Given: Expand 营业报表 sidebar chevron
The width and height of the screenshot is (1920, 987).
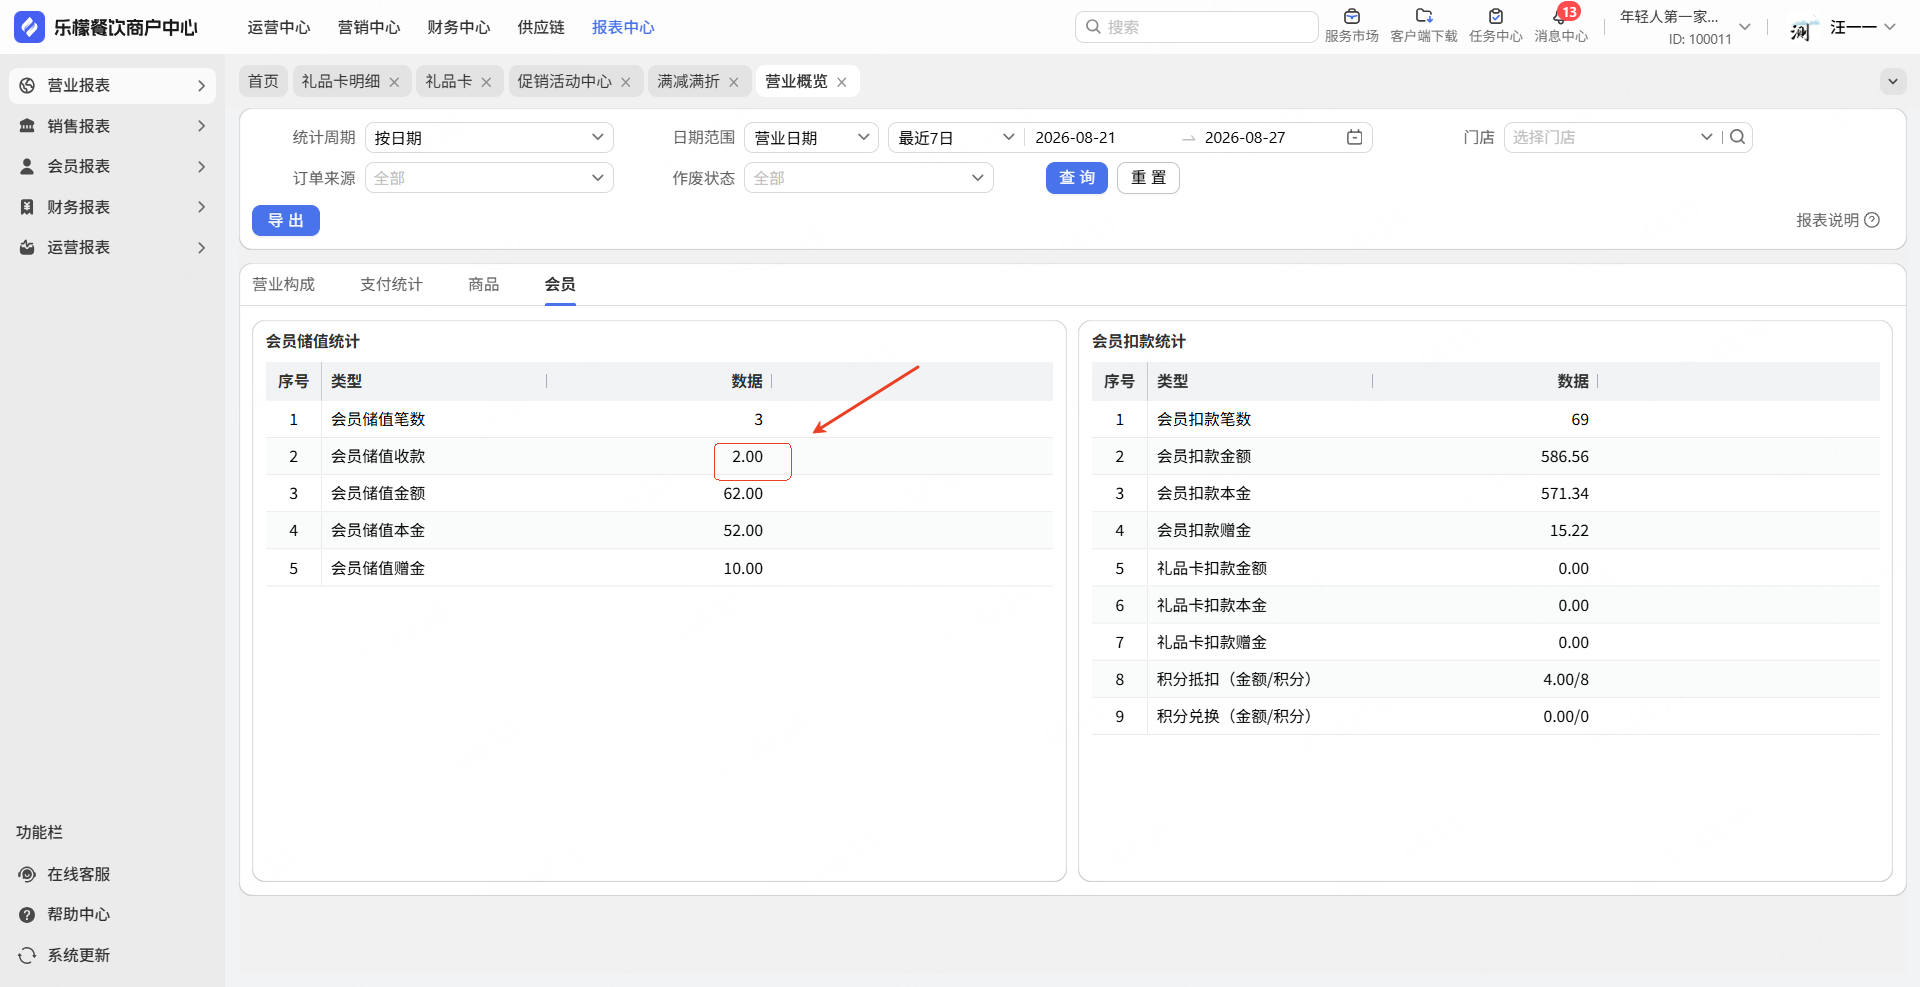Looking at the screenshot, I should [201, 86].
